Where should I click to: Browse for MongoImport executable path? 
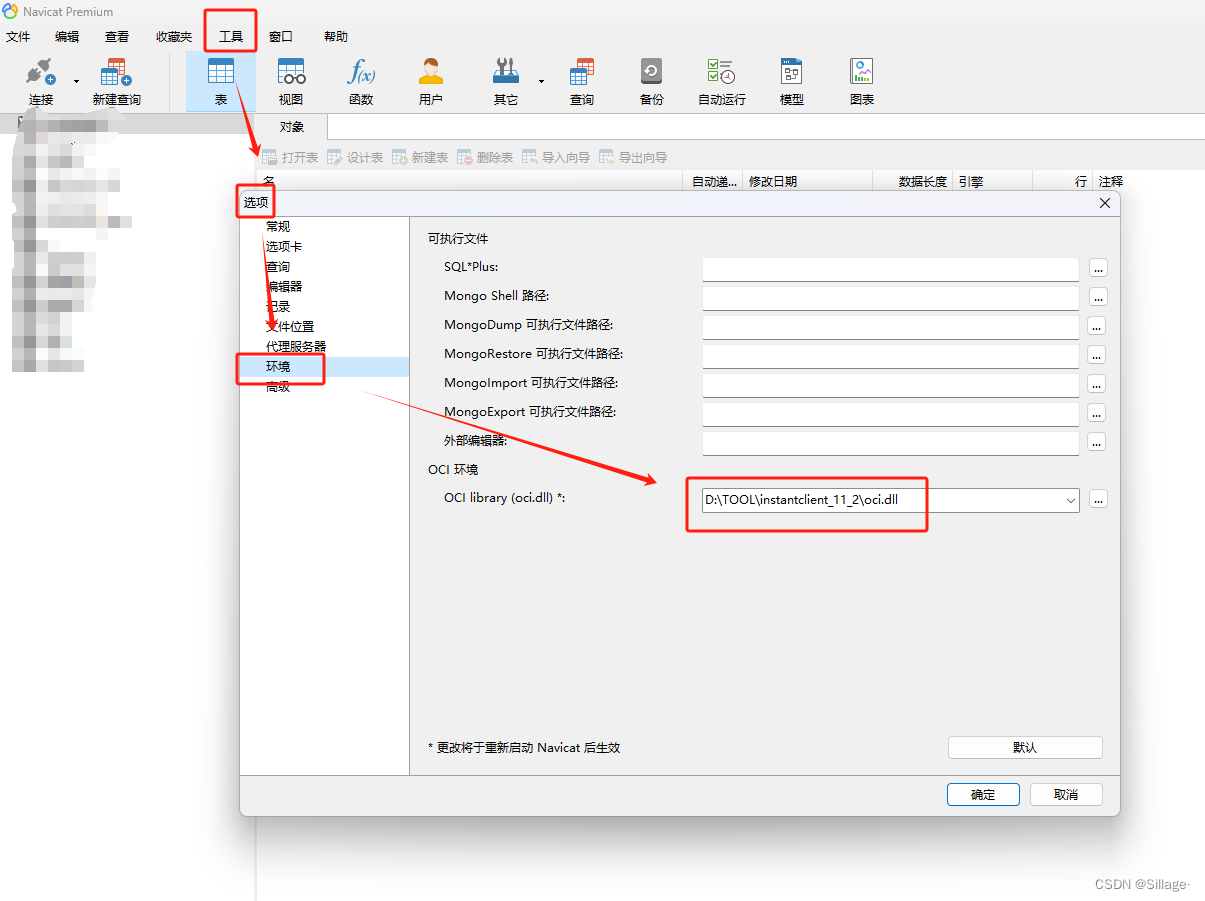click(1096, 384)
